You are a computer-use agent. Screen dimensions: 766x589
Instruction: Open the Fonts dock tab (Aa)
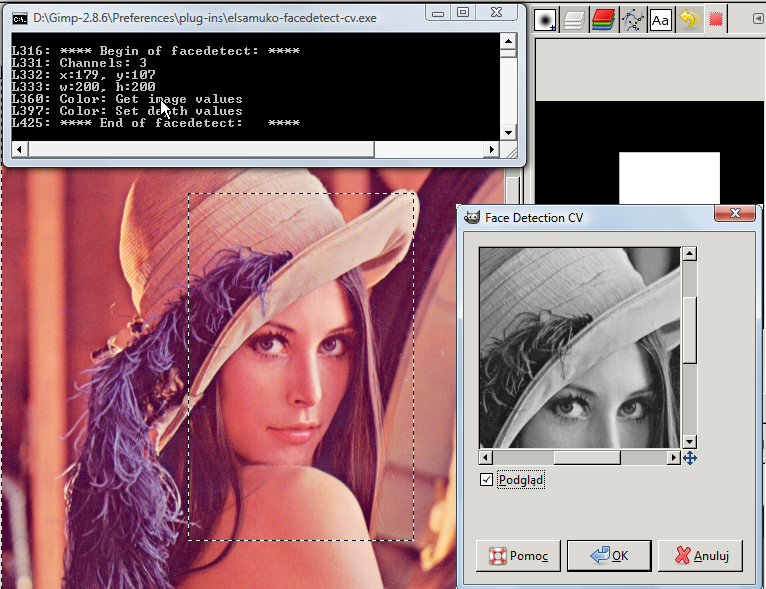660,20
